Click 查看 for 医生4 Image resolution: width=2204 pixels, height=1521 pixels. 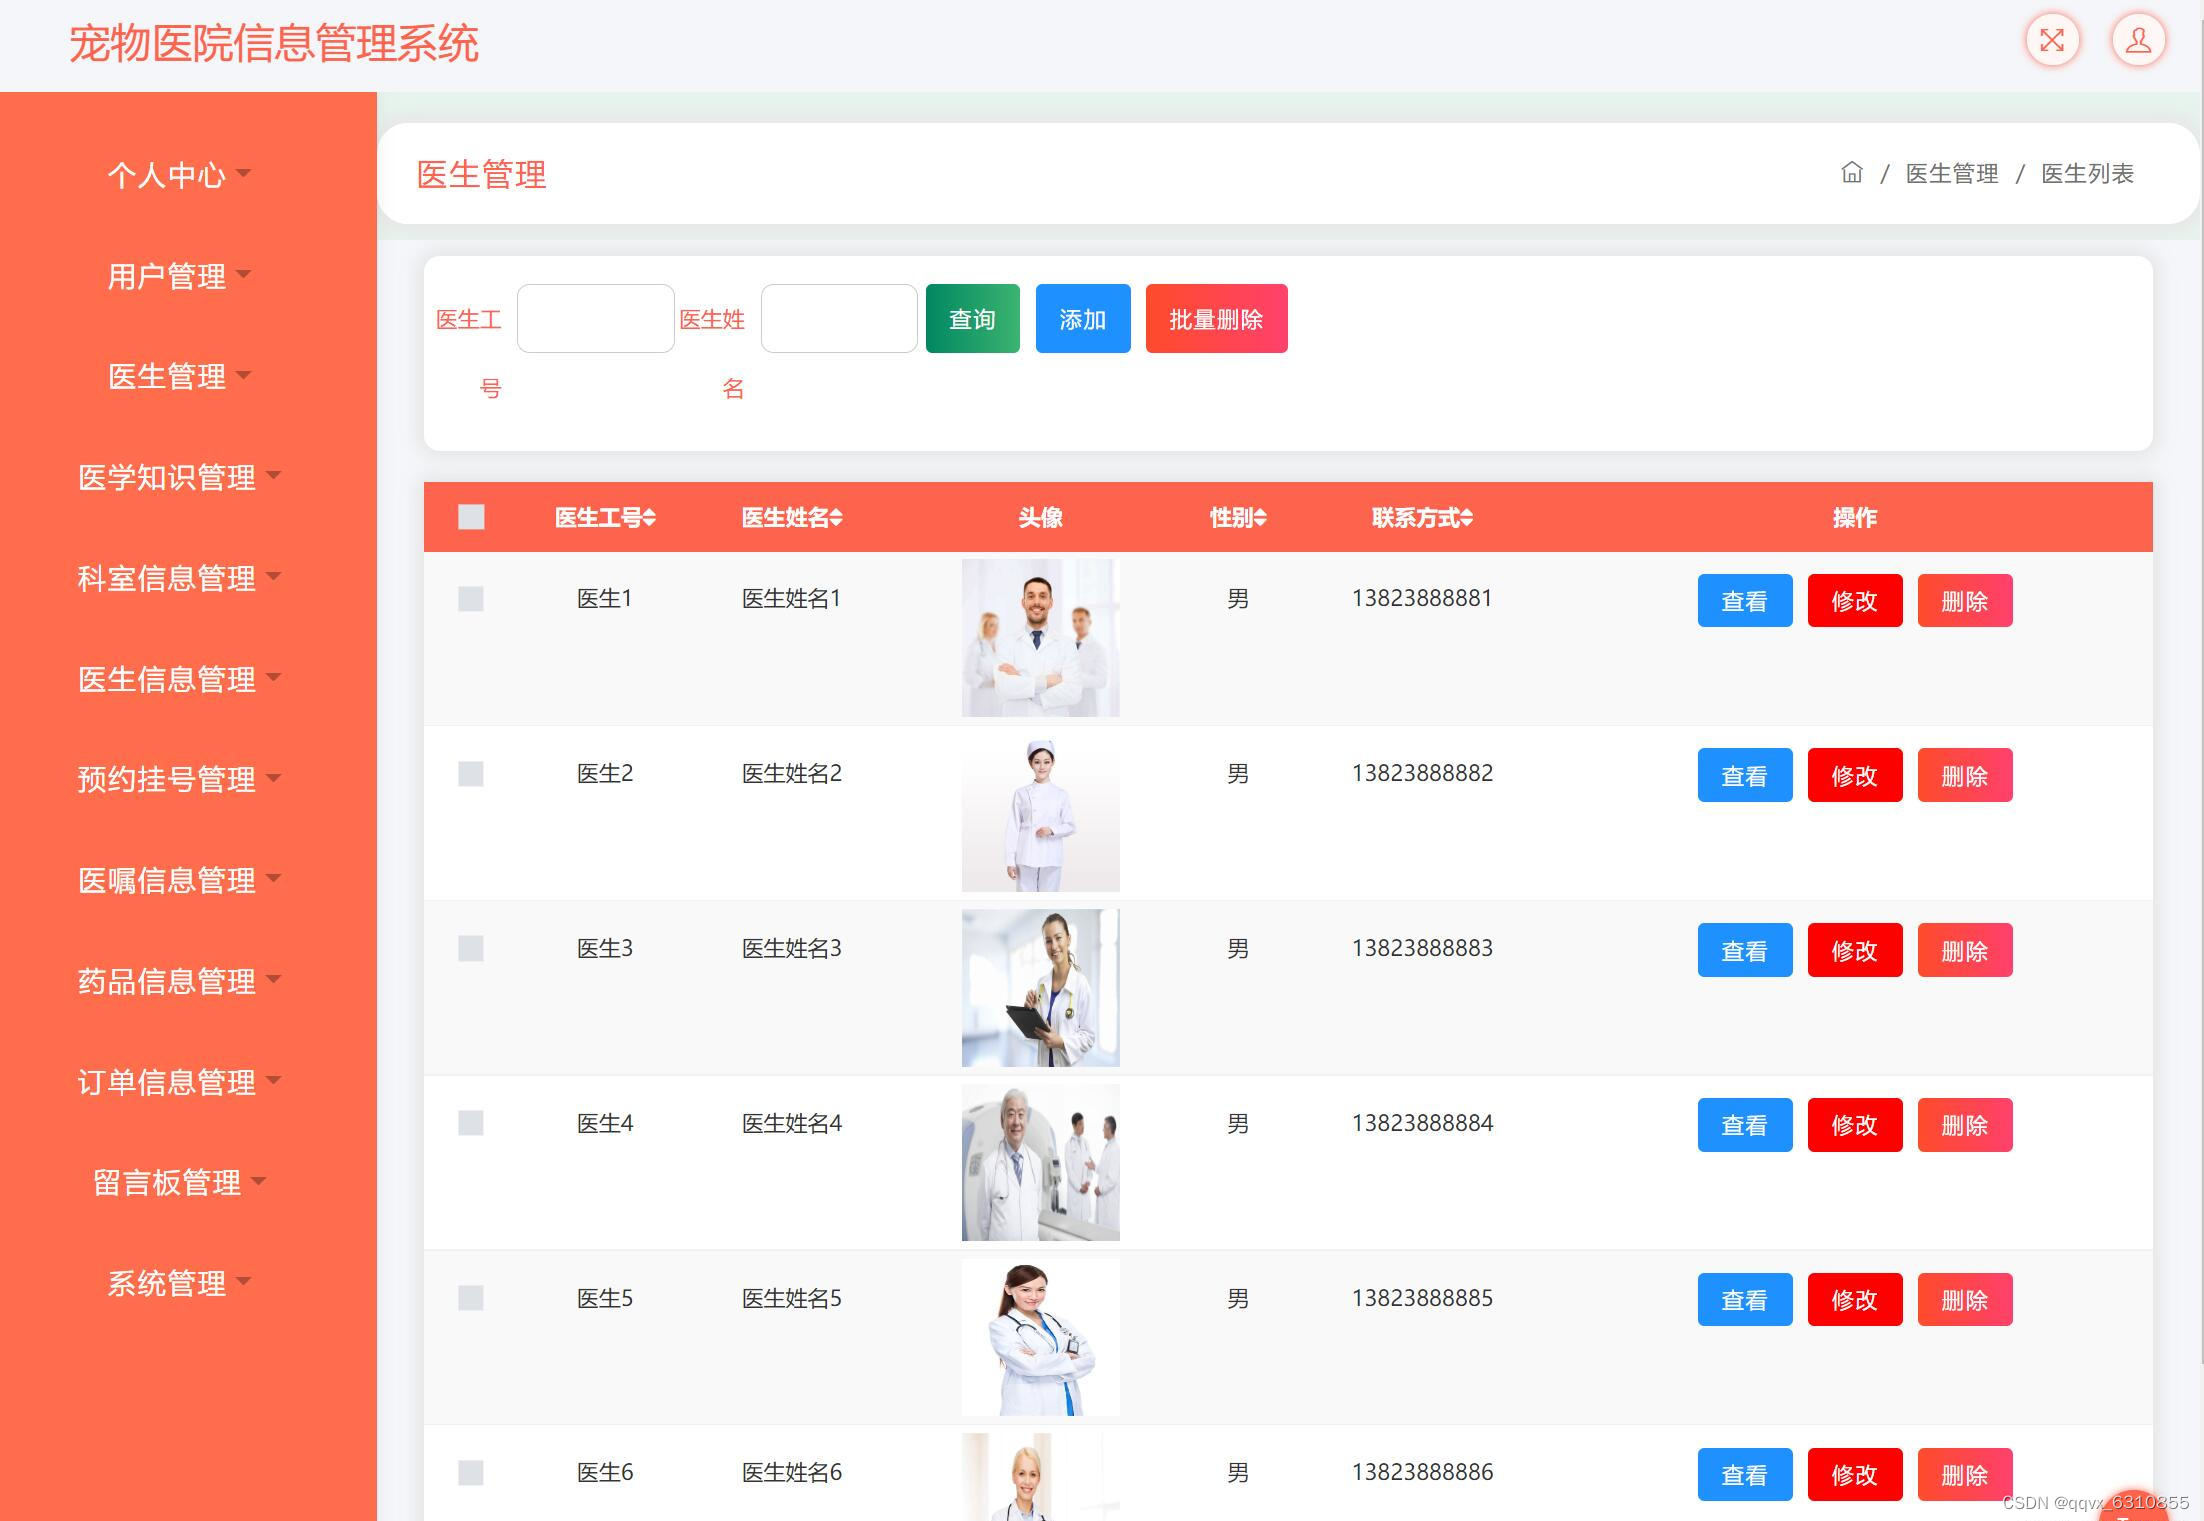point(1744,1125)
